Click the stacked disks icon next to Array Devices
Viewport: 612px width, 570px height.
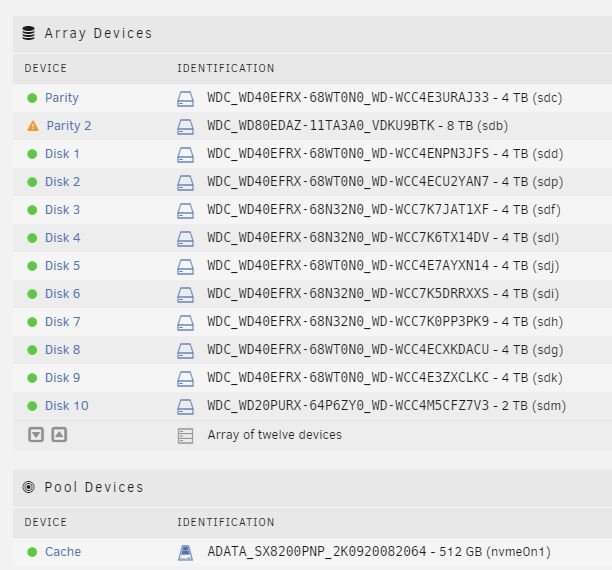click(x=28, y=33)
